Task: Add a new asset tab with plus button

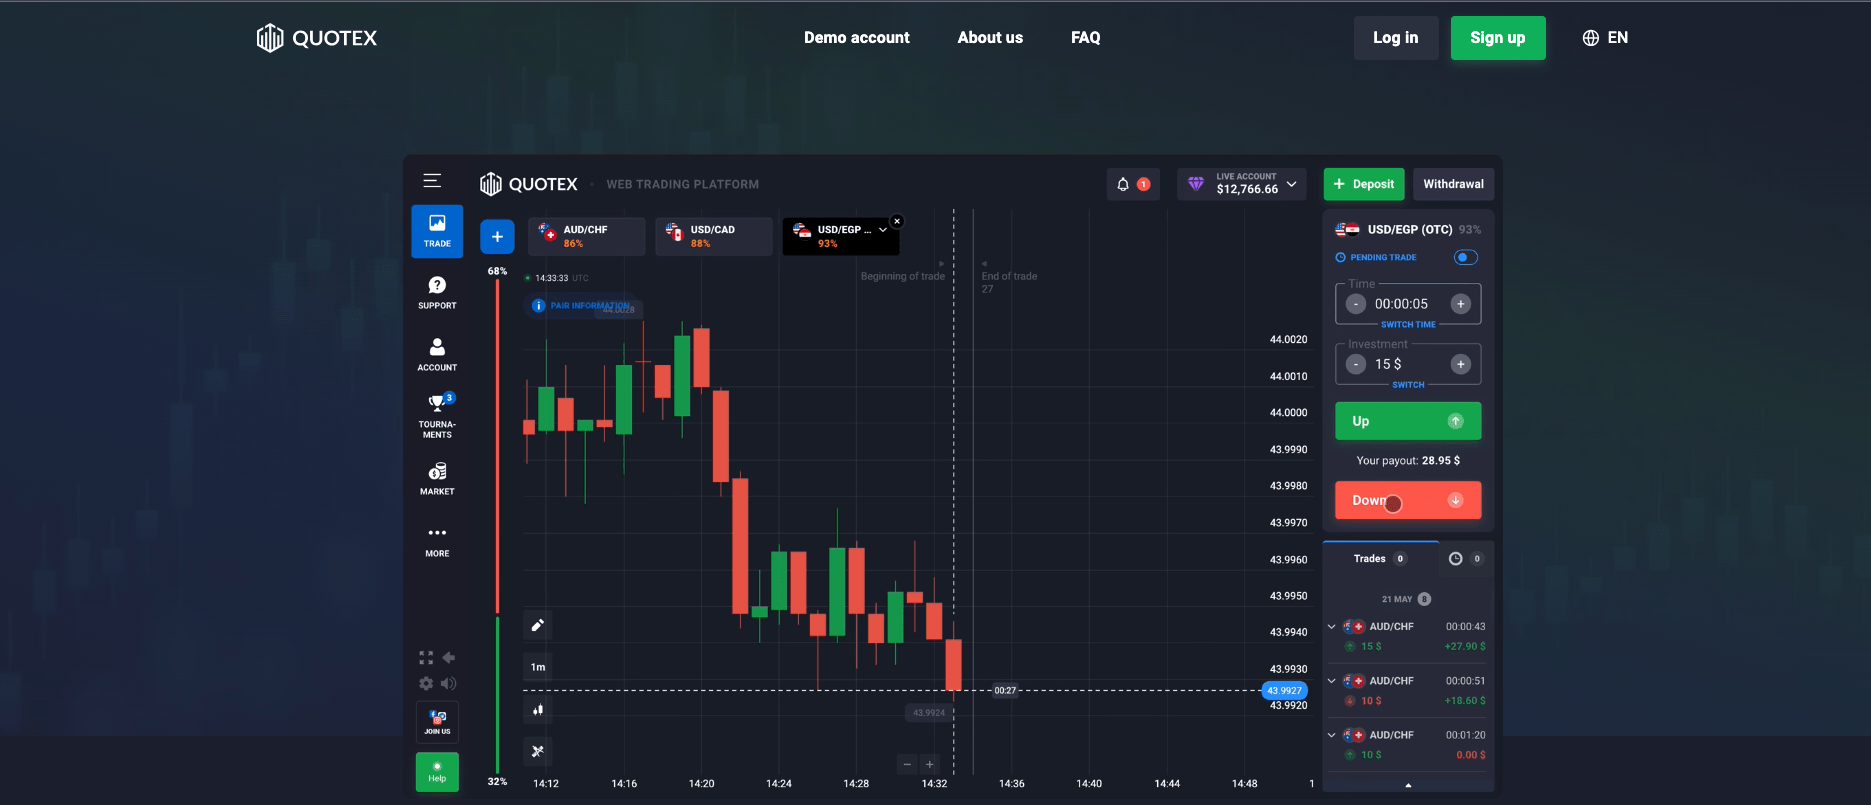Action: pos(497,237)
